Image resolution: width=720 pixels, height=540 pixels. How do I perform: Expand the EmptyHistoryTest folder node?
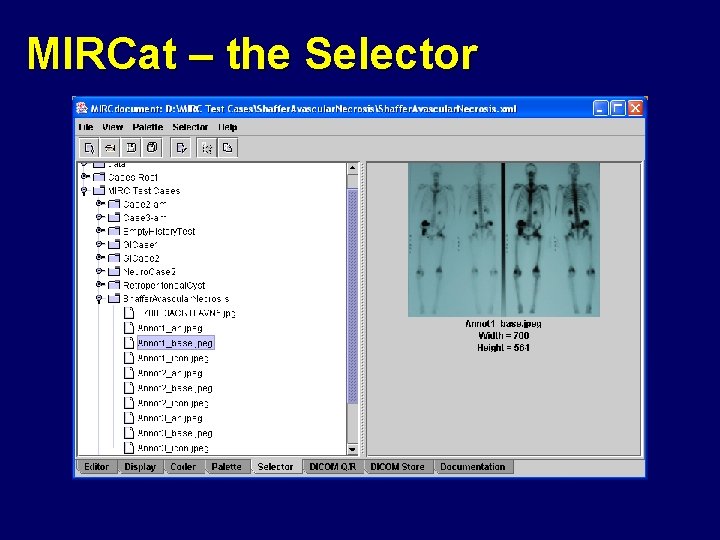coord(100,231)
